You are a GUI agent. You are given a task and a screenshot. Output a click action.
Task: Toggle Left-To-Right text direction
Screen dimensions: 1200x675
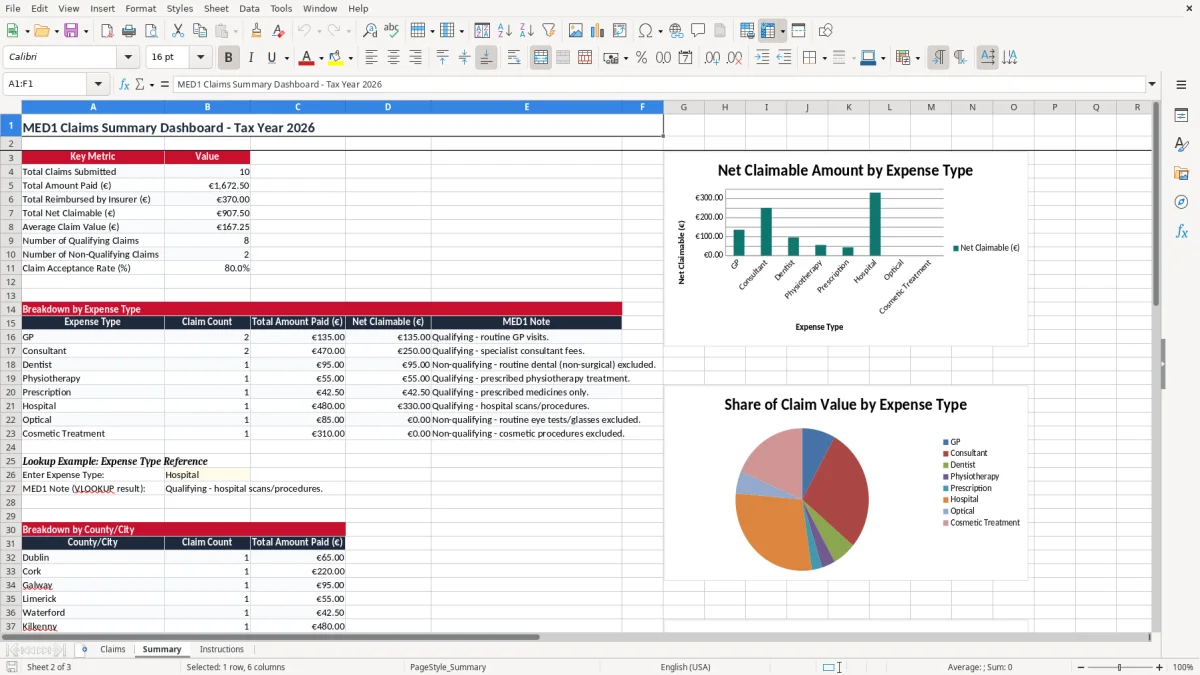click(x=938, y=58)
